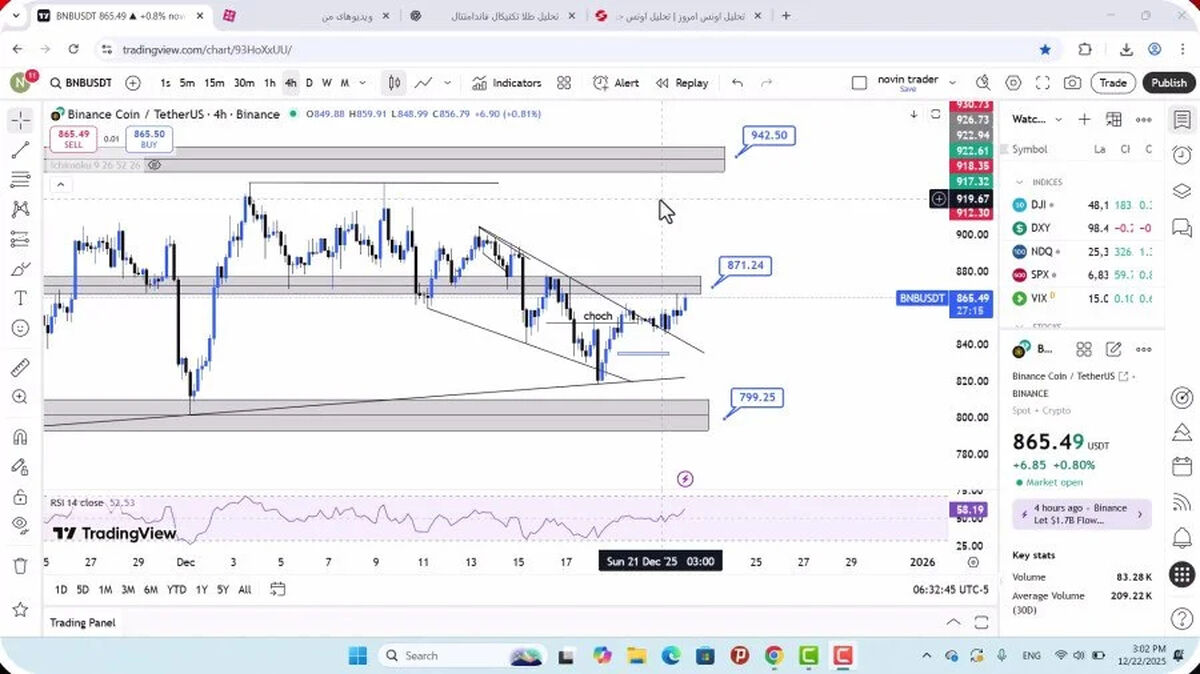Open the candlestick chart type selector
Screen dimensions: 1200x674
[395, 83]
